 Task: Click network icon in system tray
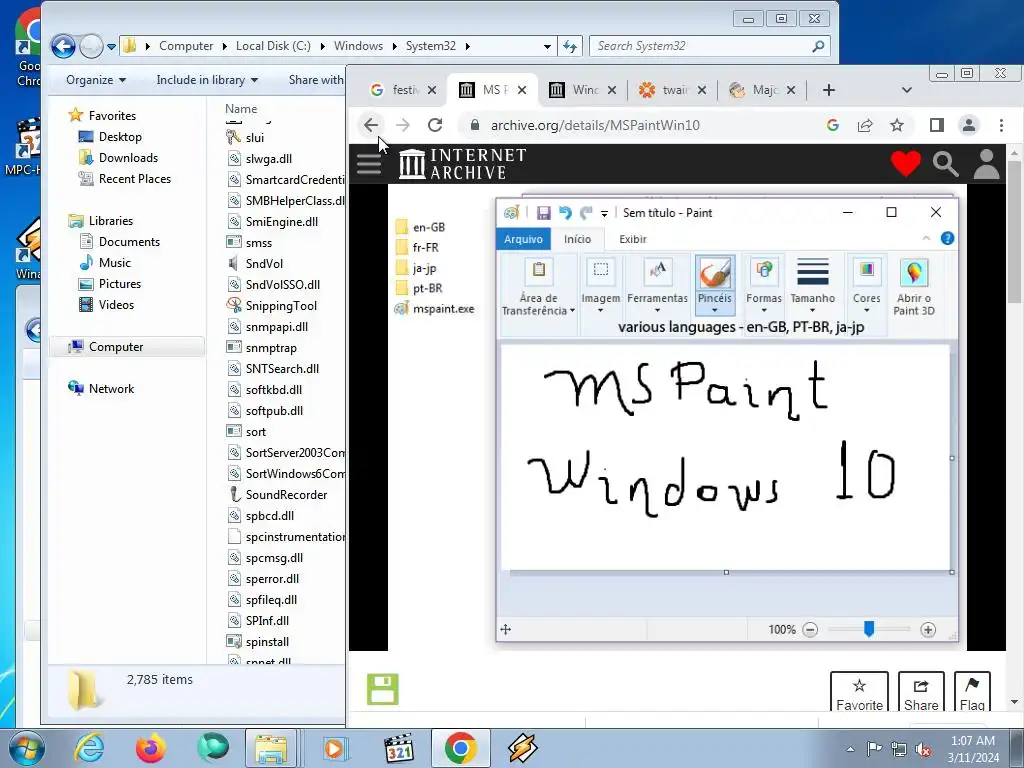pyautogui.click(x=899, y=749)
